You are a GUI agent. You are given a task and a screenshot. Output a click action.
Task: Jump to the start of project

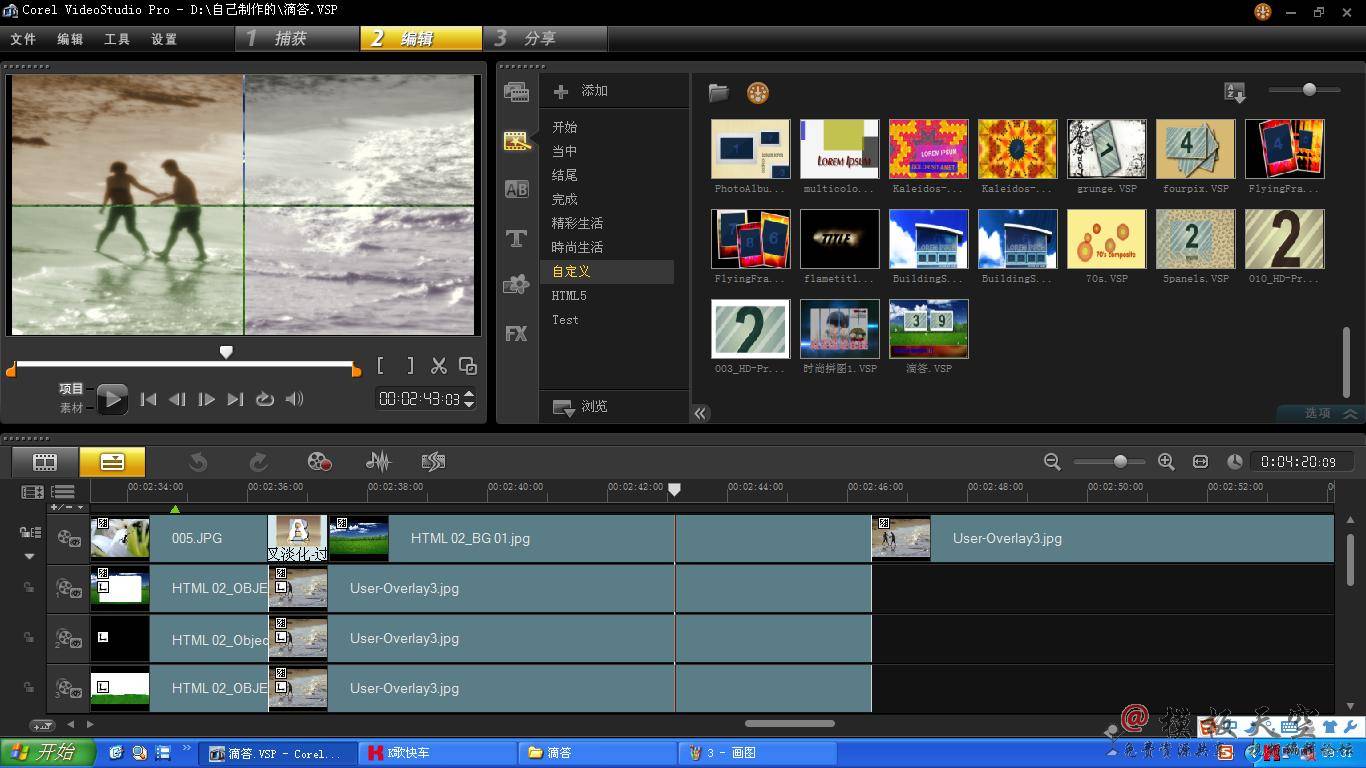point(148,399)
